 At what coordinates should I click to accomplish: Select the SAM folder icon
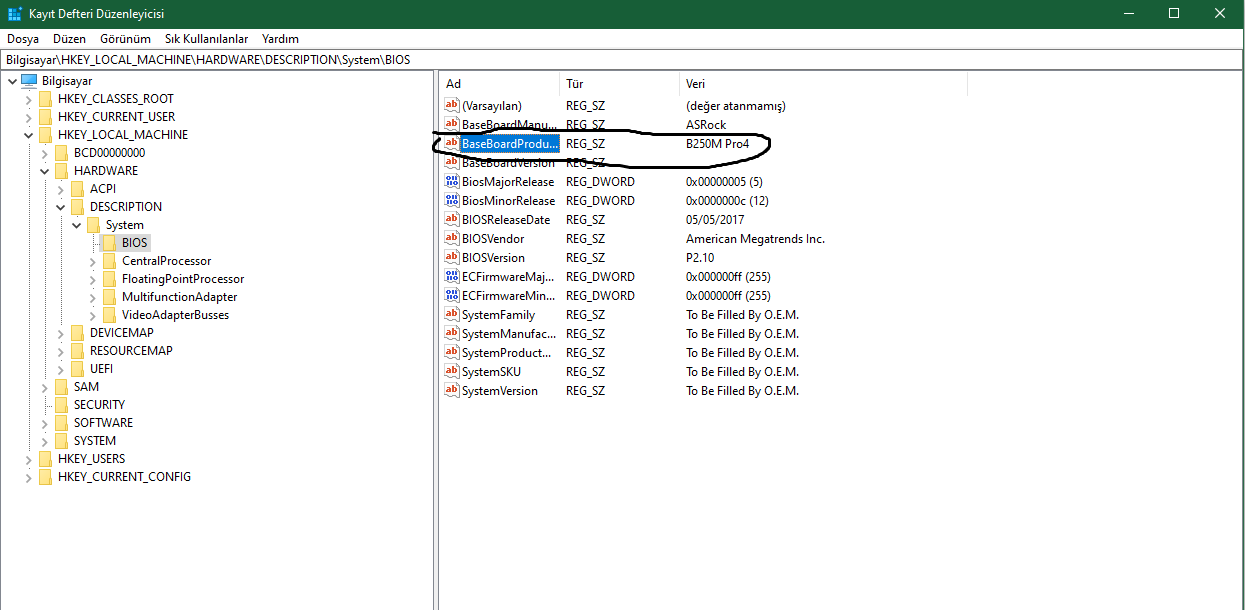tap(62, 387)
